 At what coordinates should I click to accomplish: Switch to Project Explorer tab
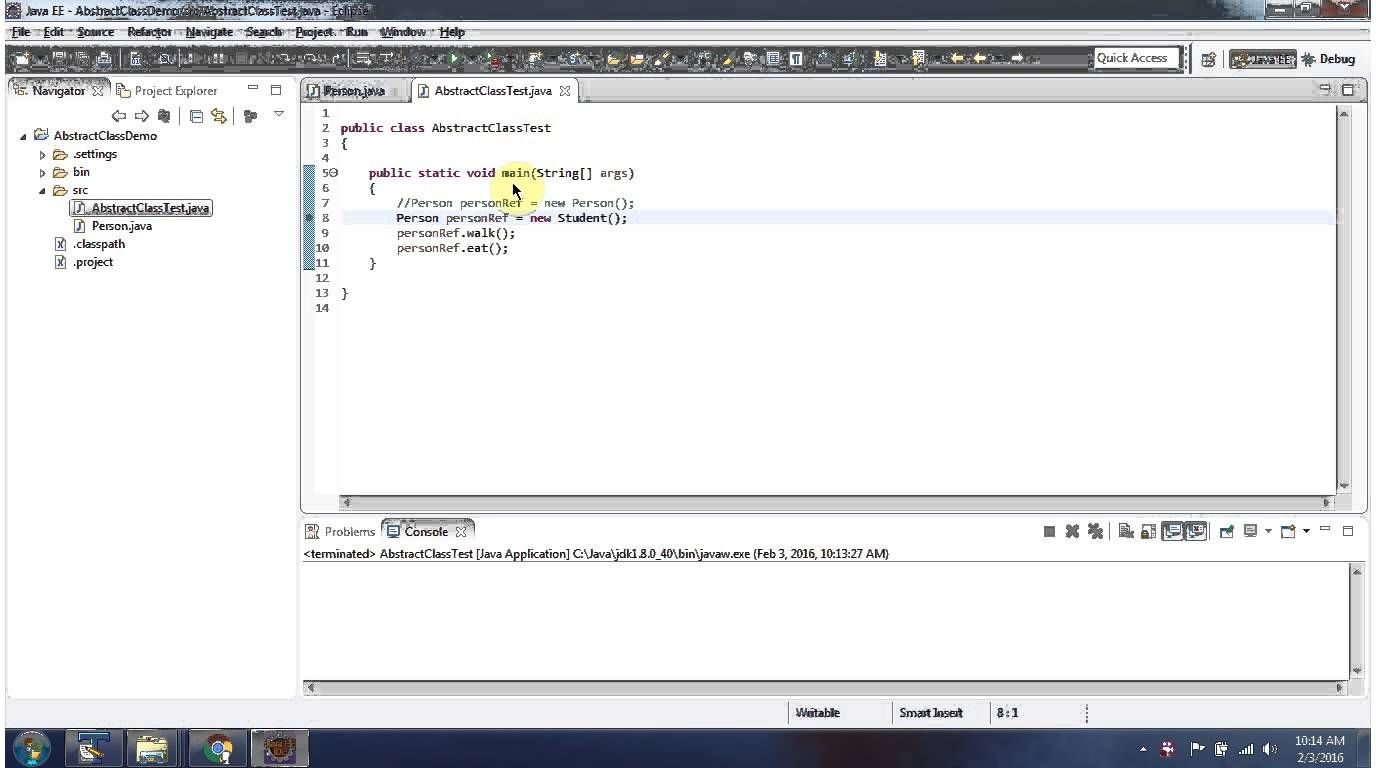pos(166,90)
